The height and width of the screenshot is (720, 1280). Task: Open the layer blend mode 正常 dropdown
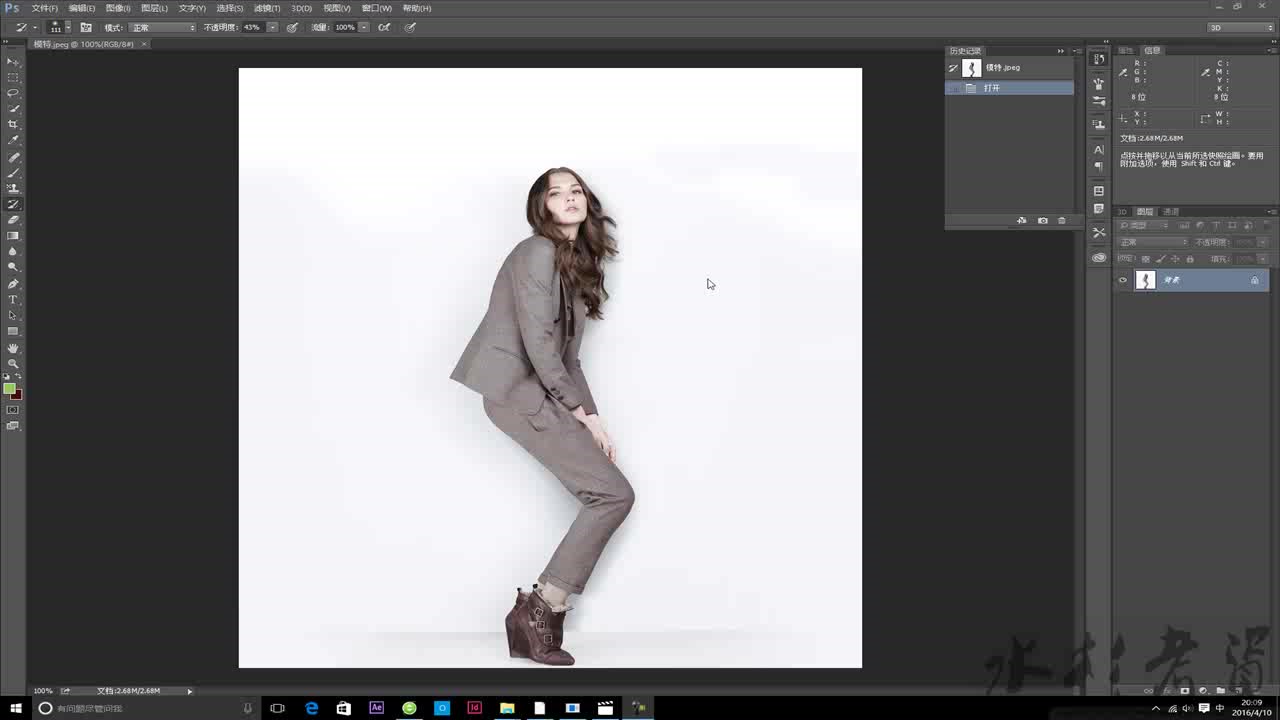pos(1153,242)
